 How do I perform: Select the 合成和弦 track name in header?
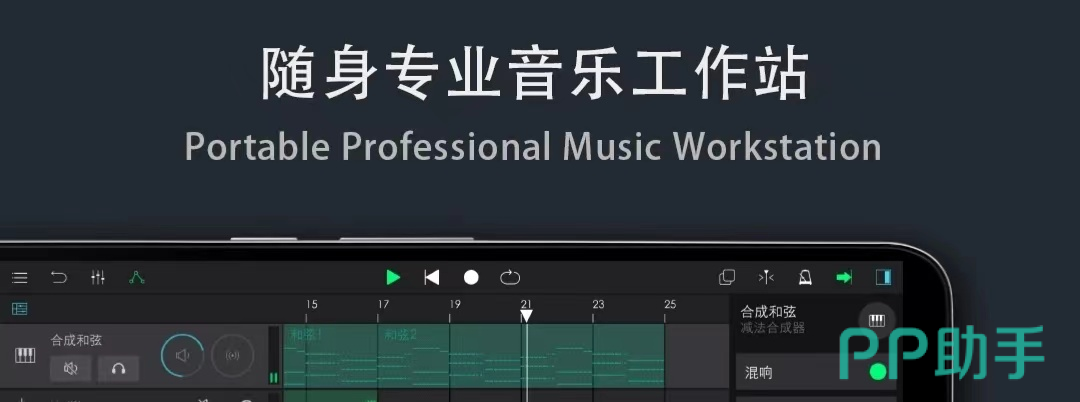coord(76,340)
